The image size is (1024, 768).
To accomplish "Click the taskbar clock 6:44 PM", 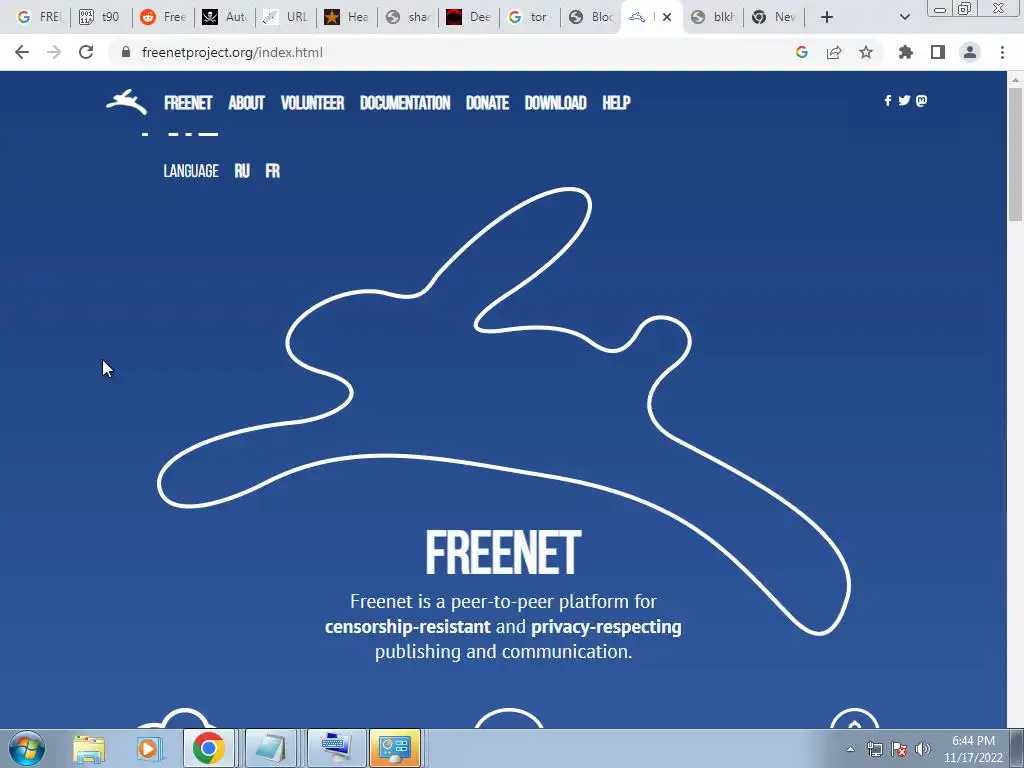I will [973, 741].
